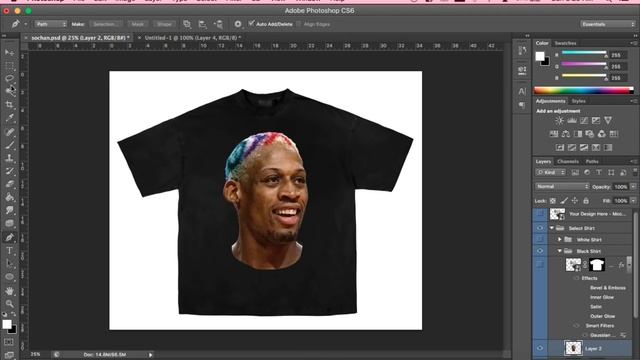Open path alignment options
This screenshot has height=360, width=640.
(x=202, y=24)
